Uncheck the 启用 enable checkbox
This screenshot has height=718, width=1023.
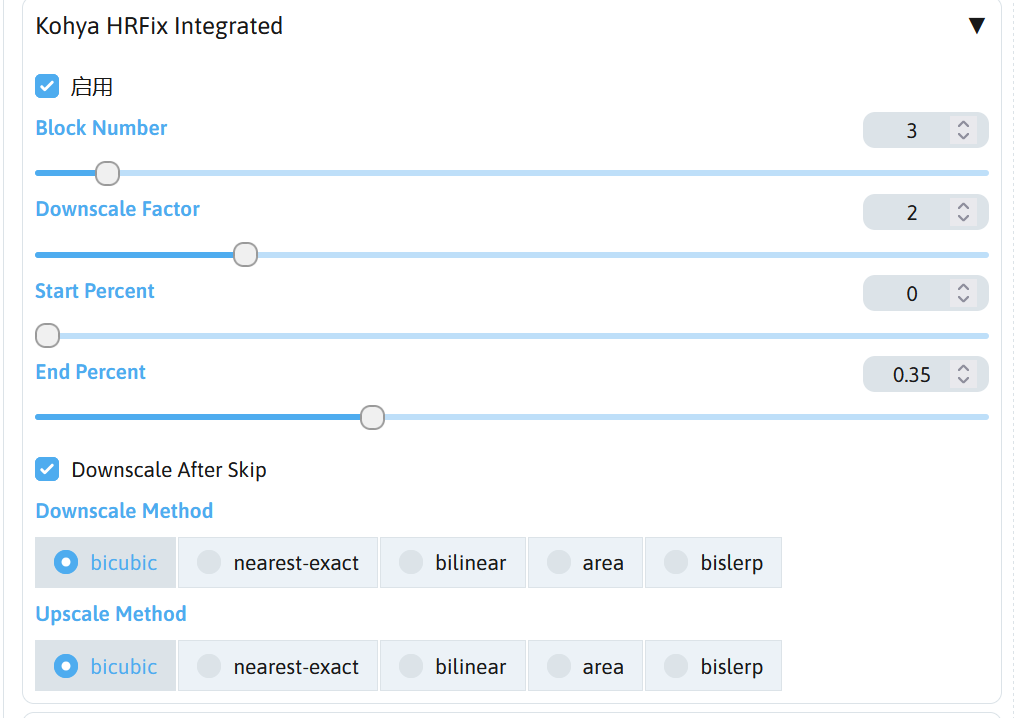[x=47, y=86]
